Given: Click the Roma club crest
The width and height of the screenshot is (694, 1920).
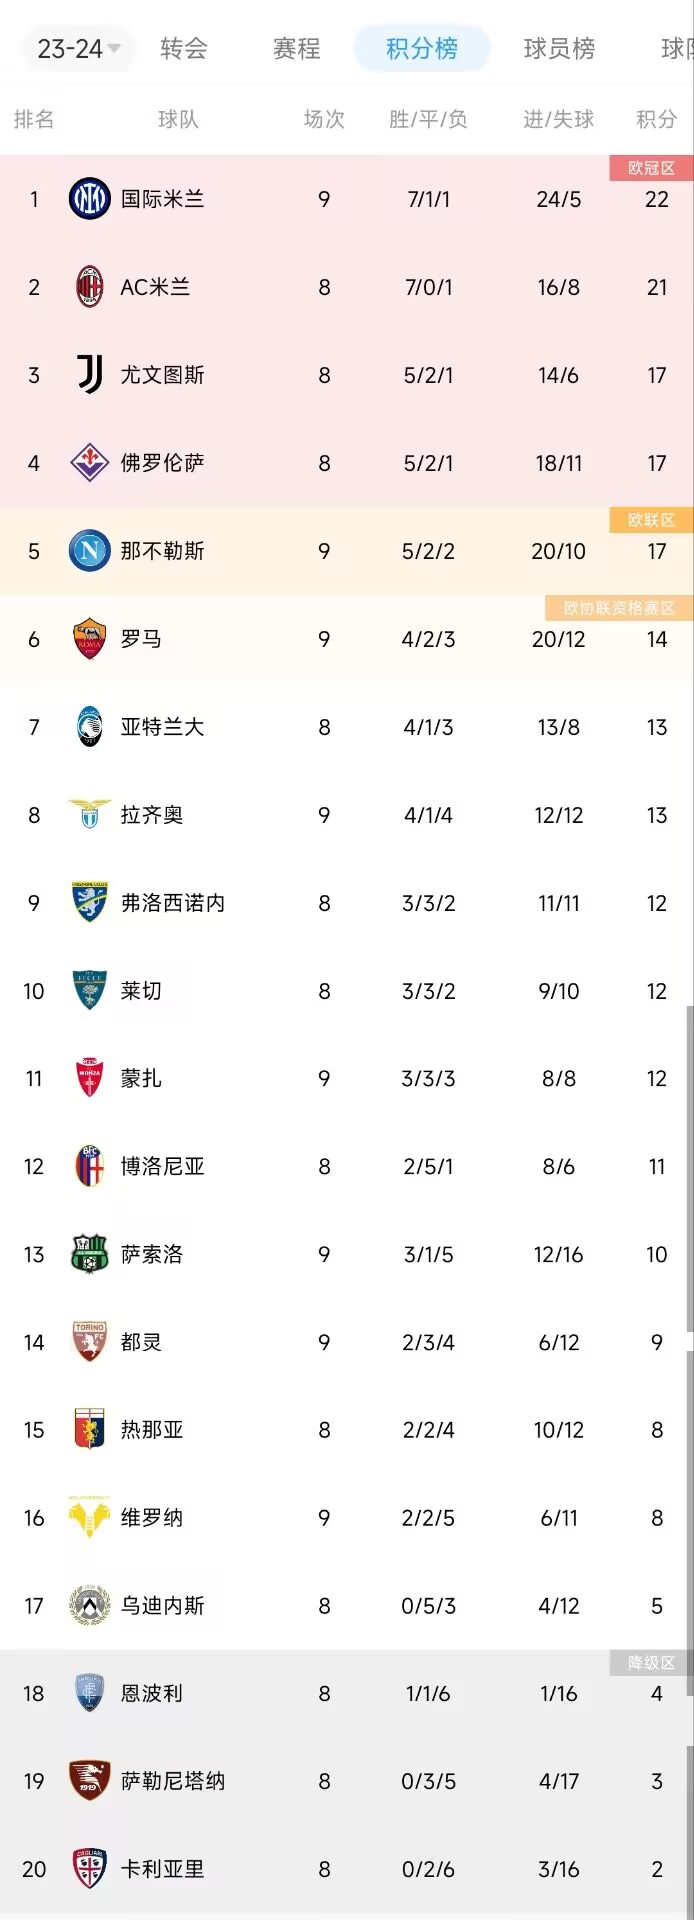Looking at the screenshot, I should tap(89, 639).
